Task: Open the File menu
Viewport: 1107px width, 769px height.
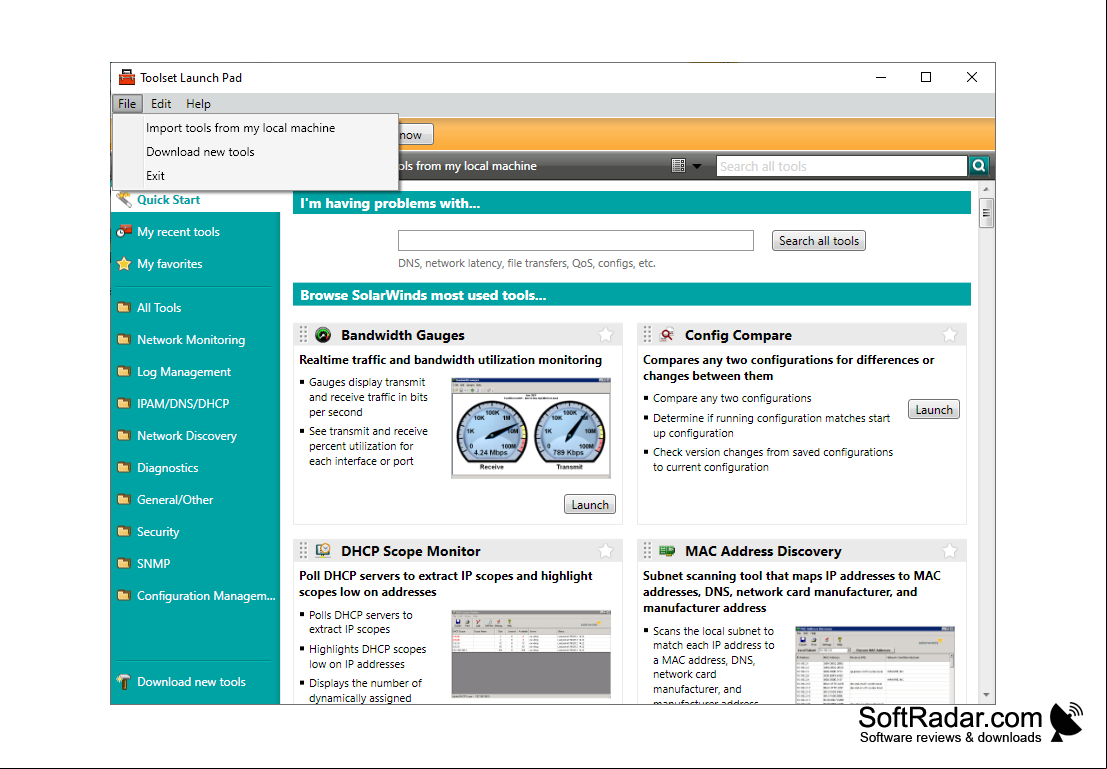Action: (127, 104)
